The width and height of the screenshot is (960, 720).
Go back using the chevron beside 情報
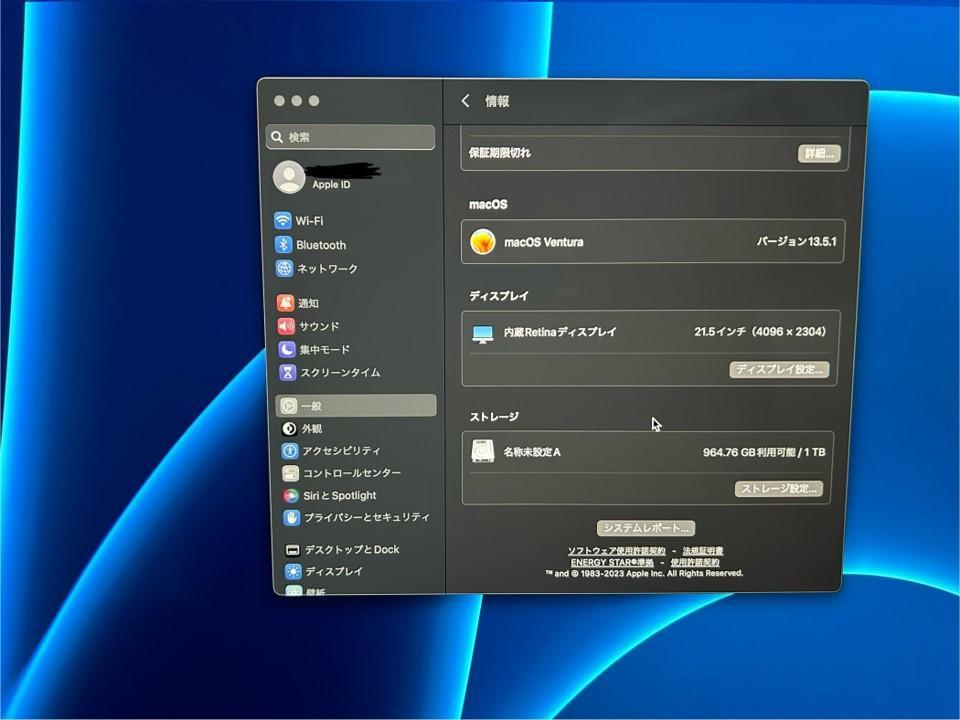[465, 100]
